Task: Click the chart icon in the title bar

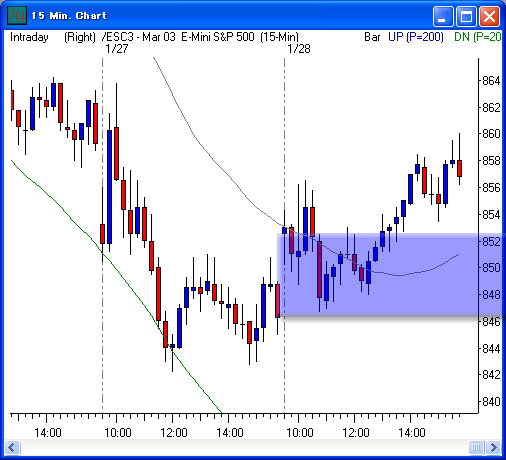Action: [17, 15]
